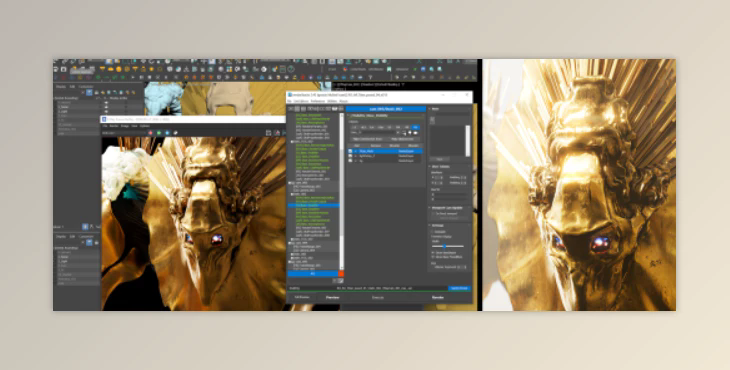Click the Preview button
The height and width of the screenshot is (370, 730).
click(x=332, y=297)
